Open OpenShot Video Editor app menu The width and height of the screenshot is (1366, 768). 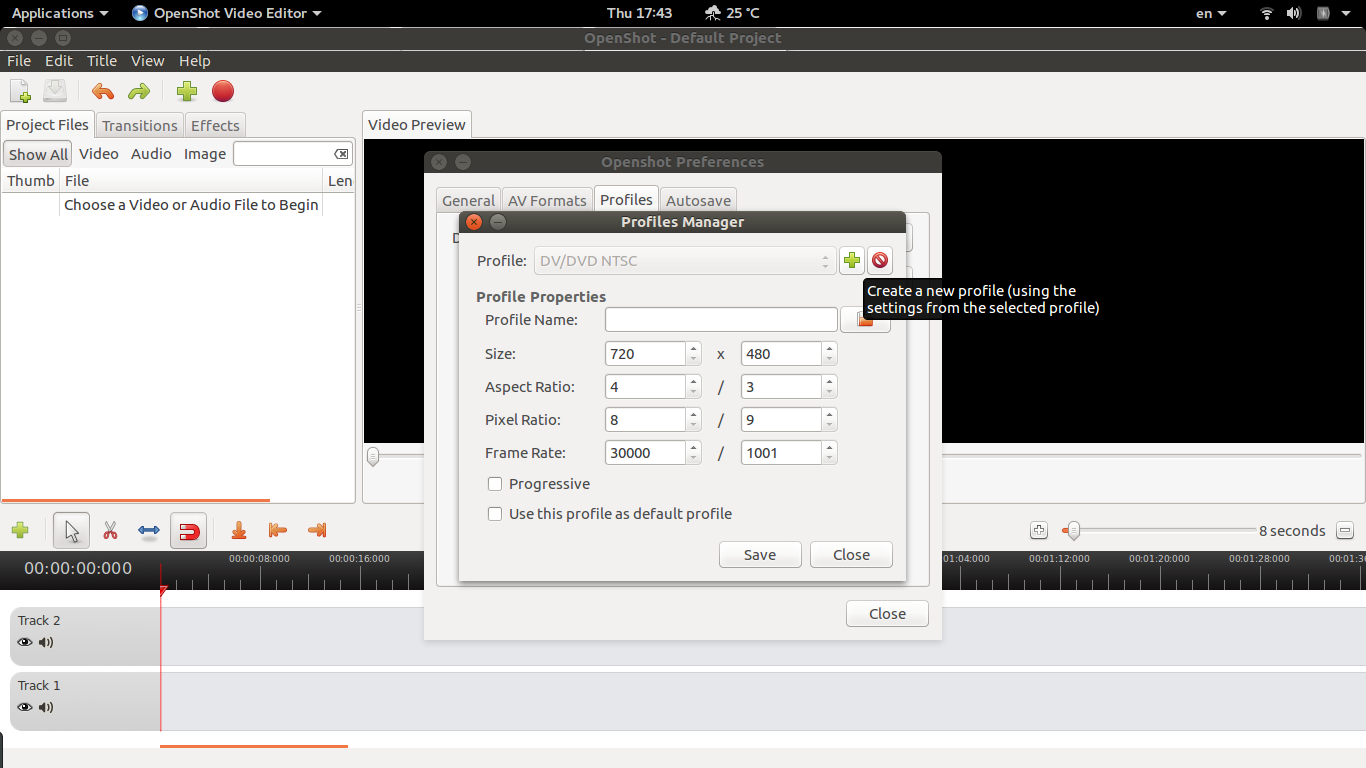(227, 13)
